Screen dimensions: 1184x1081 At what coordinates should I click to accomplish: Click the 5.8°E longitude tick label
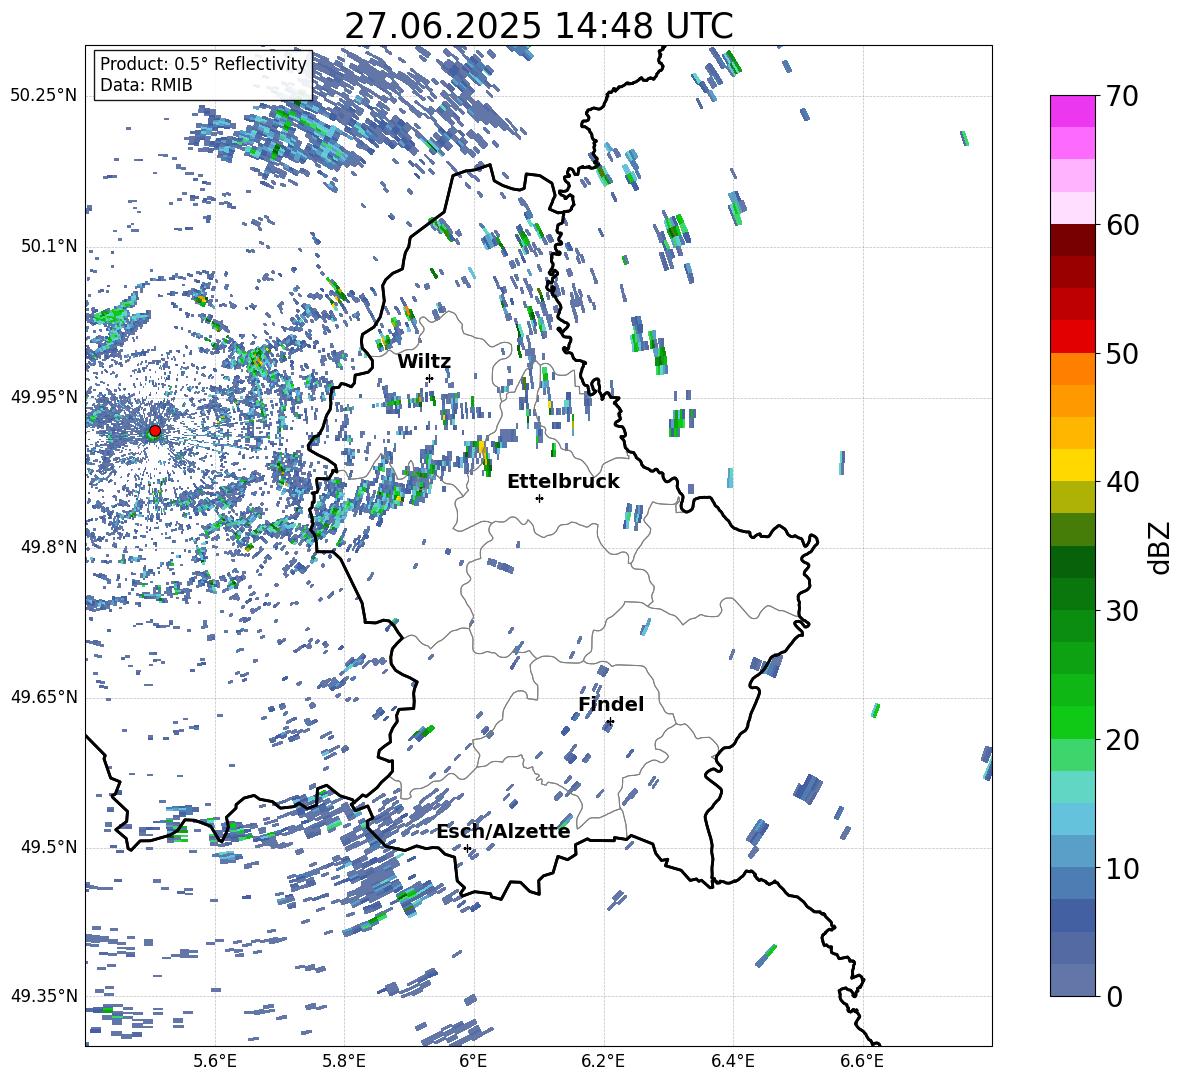tap(344, 1062)
